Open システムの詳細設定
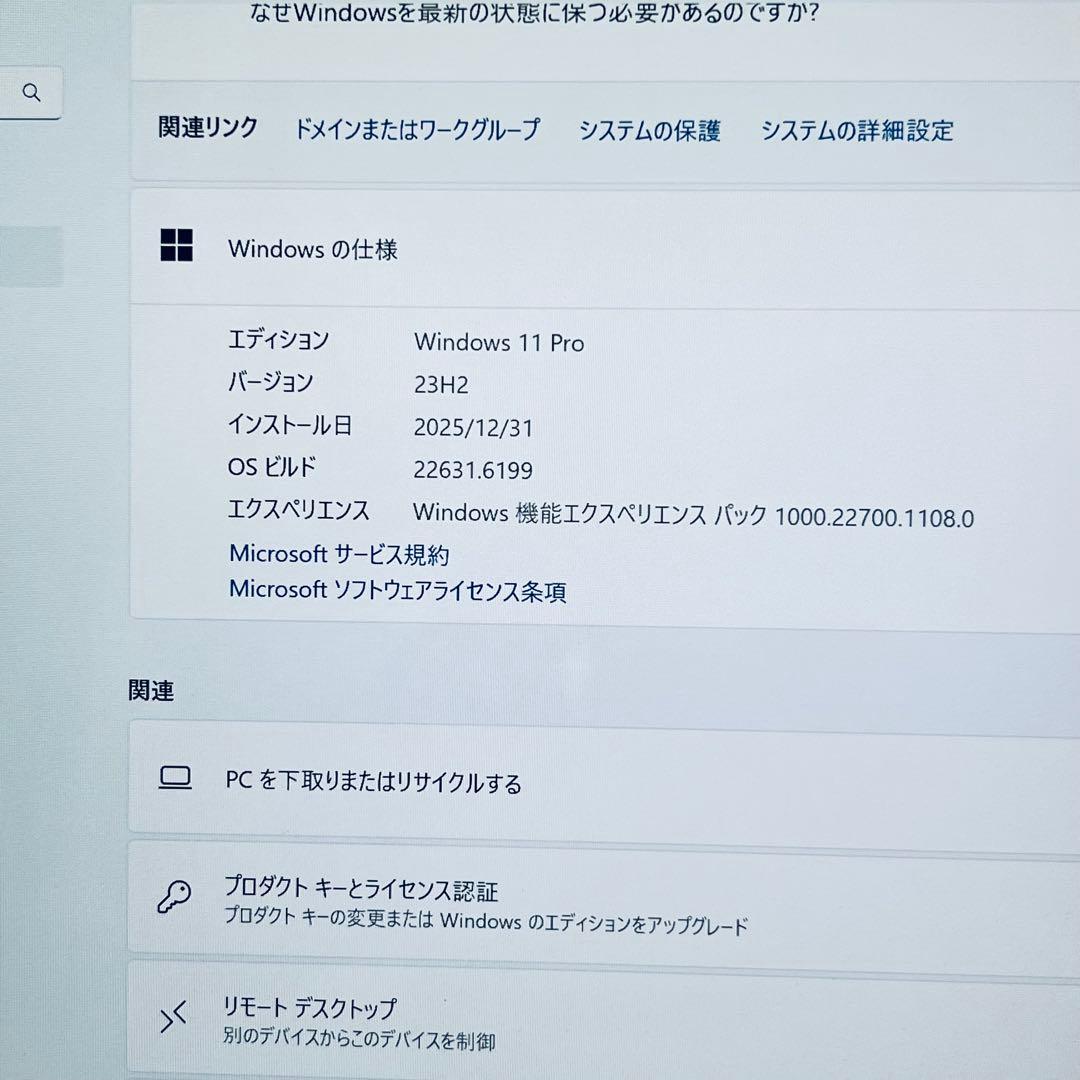1080x1080 pixels. coord(858,131)
